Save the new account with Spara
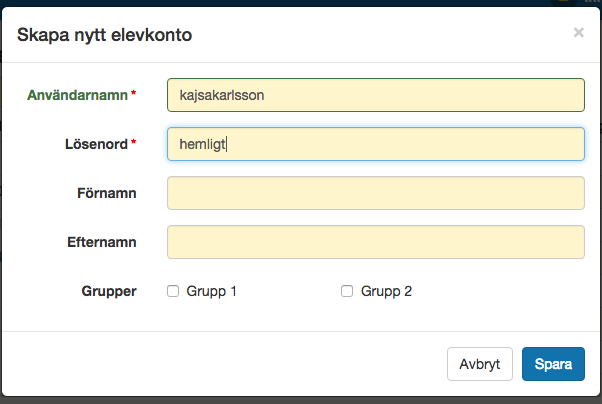Image resolution: width=602 pixels, height=404 pixels. (x=553, y=364)
